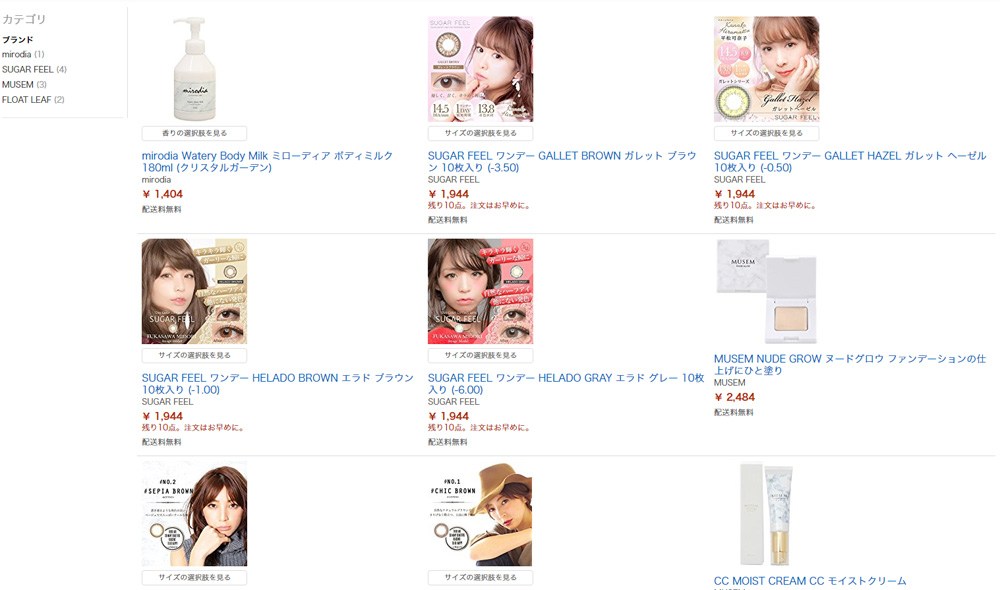
Task: Open CC MOIST CREAM product link
Action: pyautogui.click(x=810, y=581)
